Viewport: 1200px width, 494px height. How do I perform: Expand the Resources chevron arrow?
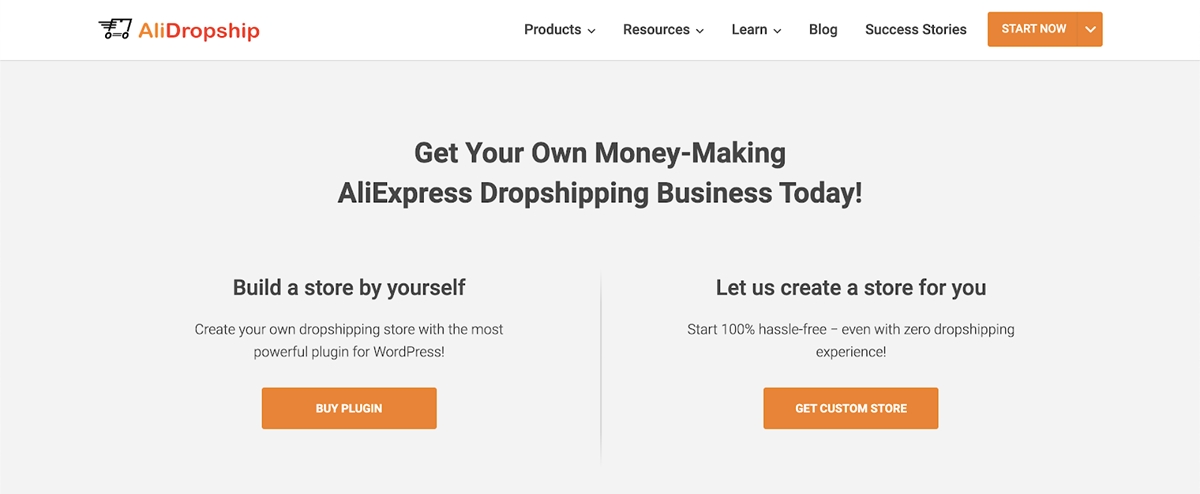pos(700,31)
